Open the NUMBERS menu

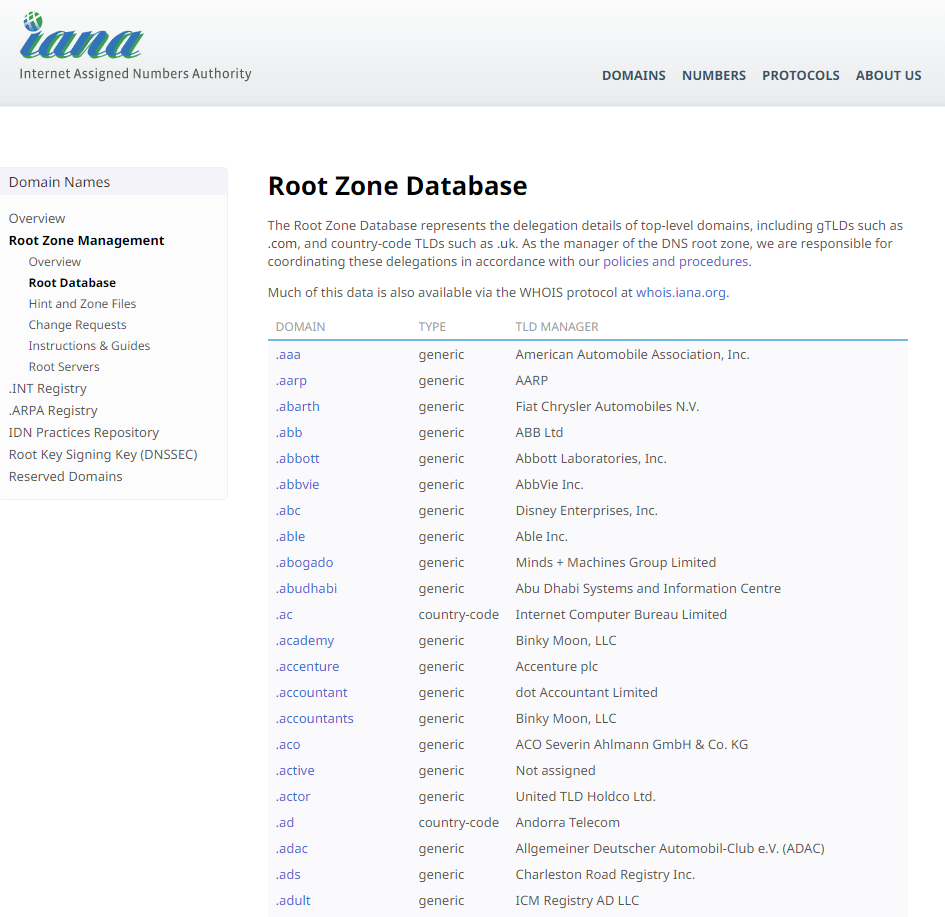(x=714, y=75)
